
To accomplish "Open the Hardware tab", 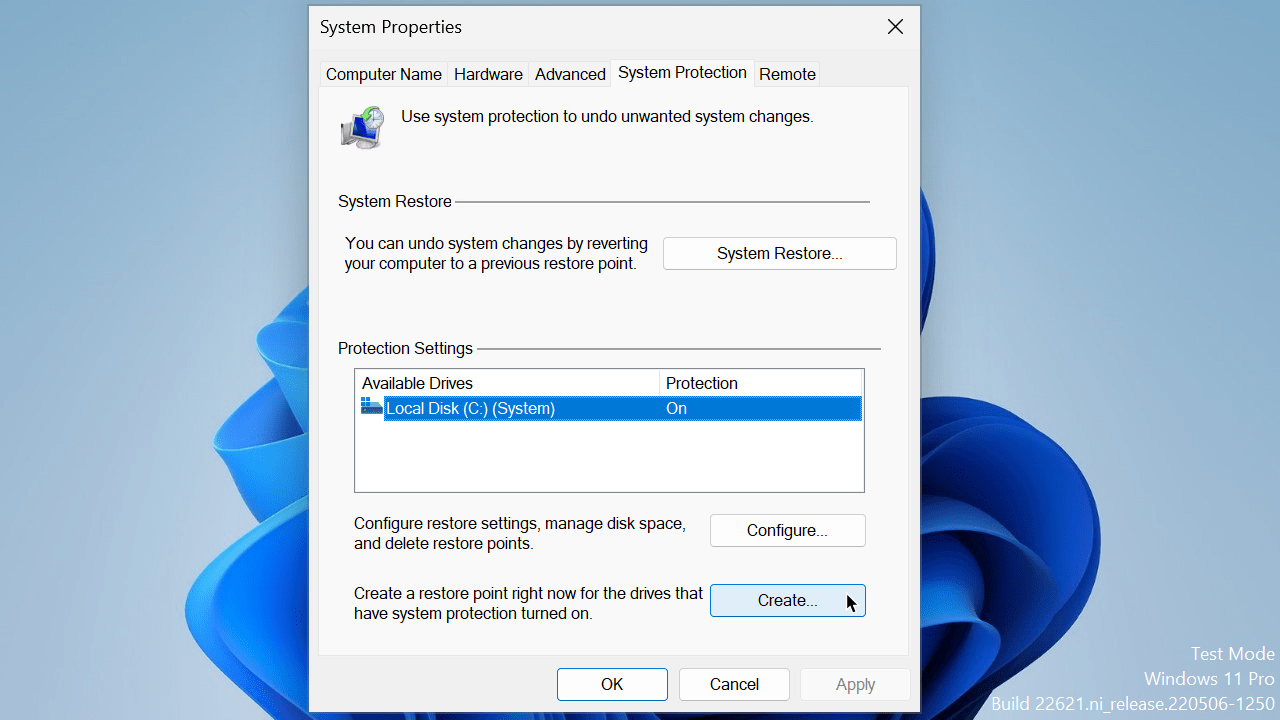I will [x=488, y=74].
